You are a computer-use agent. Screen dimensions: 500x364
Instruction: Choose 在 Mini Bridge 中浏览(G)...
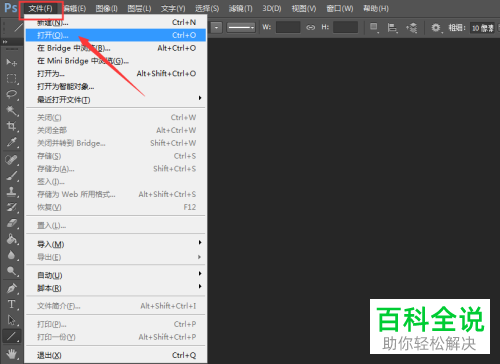pyautogui.click(x=116, y=61)
